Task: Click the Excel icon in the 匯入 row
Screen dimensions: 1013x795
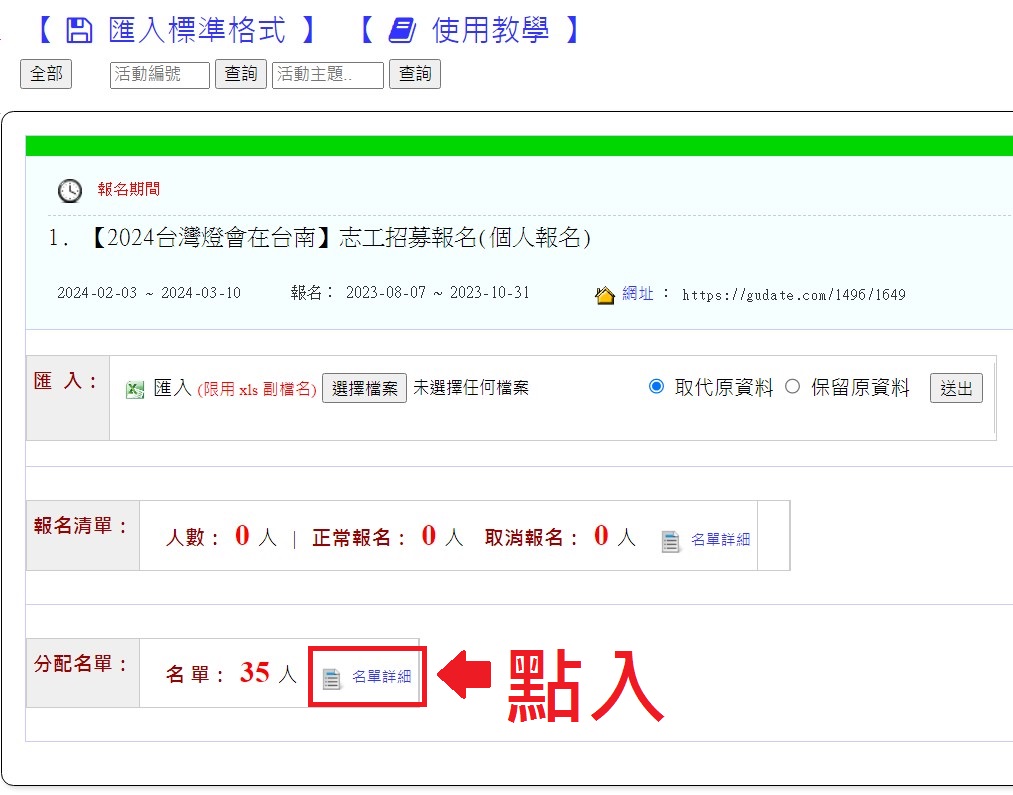Action: tap(135, 389)
